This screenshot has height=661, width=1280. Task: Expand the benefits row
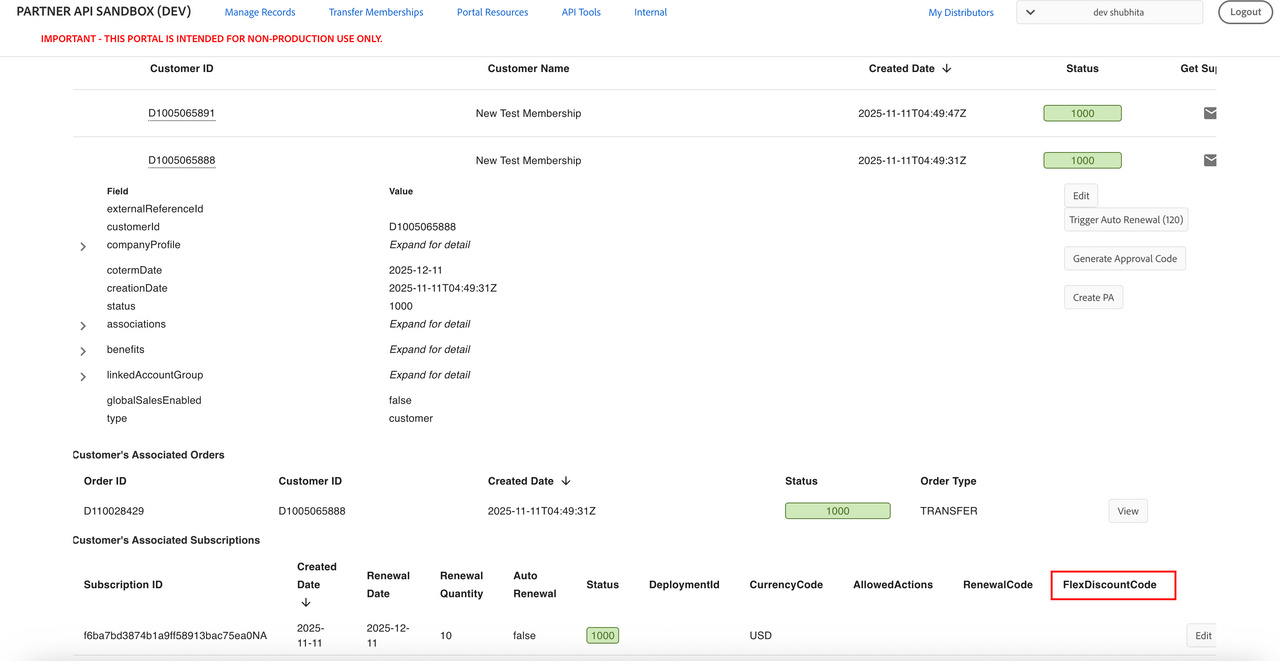pos(83,351)
